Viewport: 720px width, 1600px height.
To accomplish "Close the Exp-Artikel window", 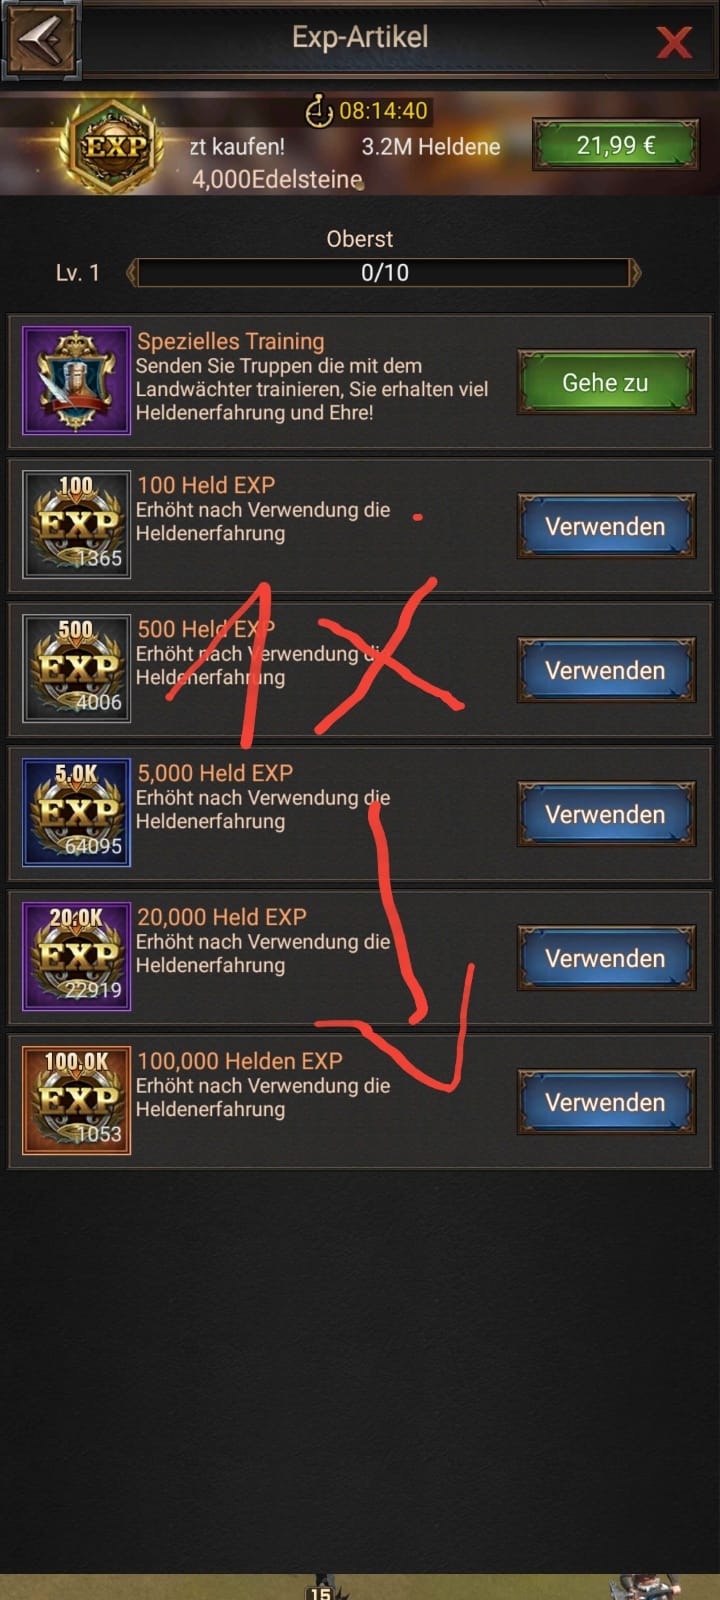I will 673,42.
